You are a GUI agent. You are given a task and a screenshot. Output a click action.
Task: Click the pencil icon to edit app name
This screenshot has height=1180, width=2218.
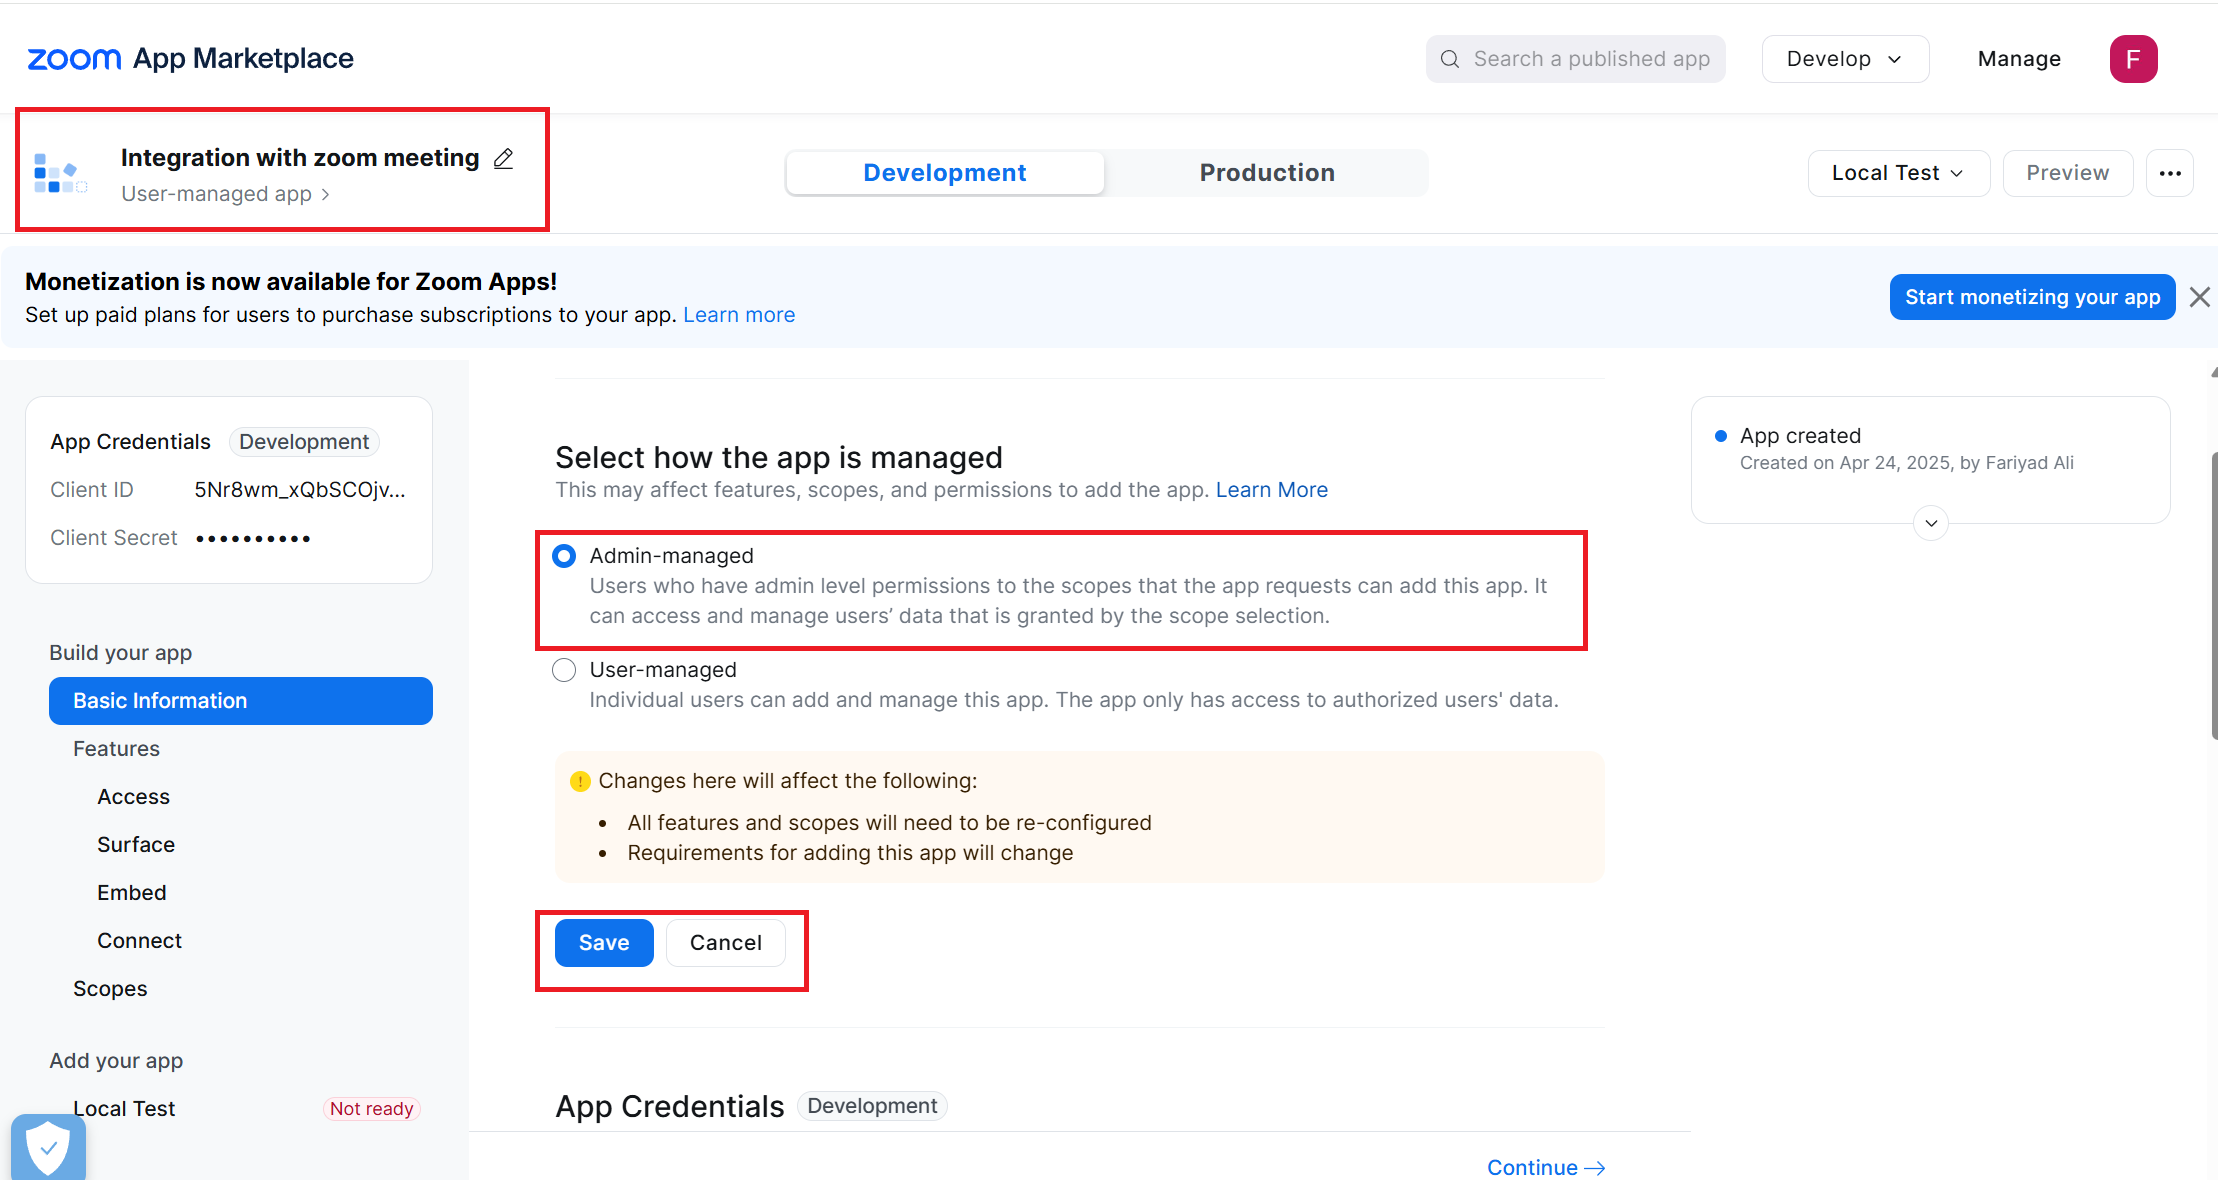[x=504, y=158]
